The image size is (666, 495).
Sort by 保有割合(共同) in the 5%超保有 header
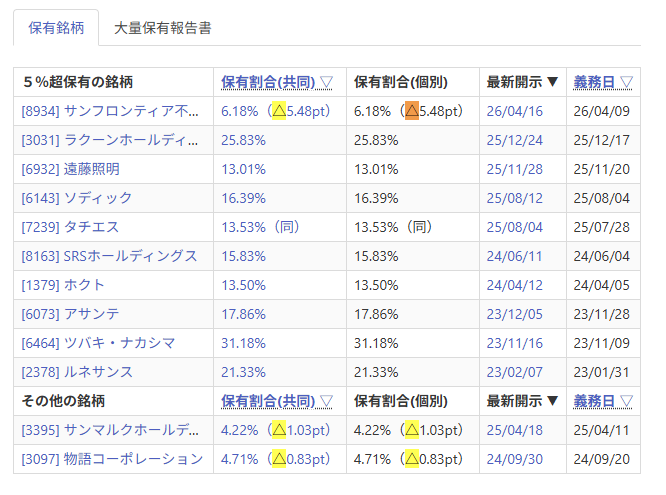point(277,82)
